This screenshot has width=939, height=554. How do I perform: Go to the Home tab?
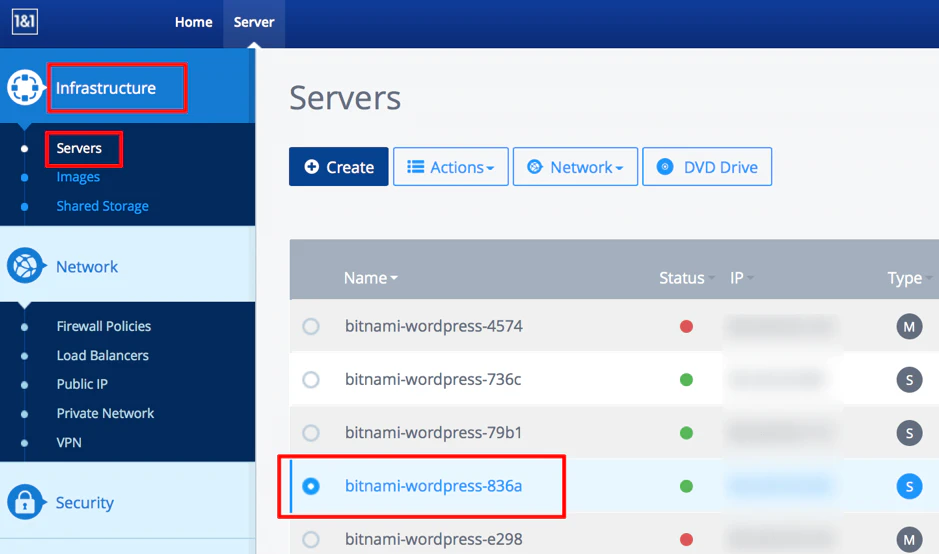[193, 22]
